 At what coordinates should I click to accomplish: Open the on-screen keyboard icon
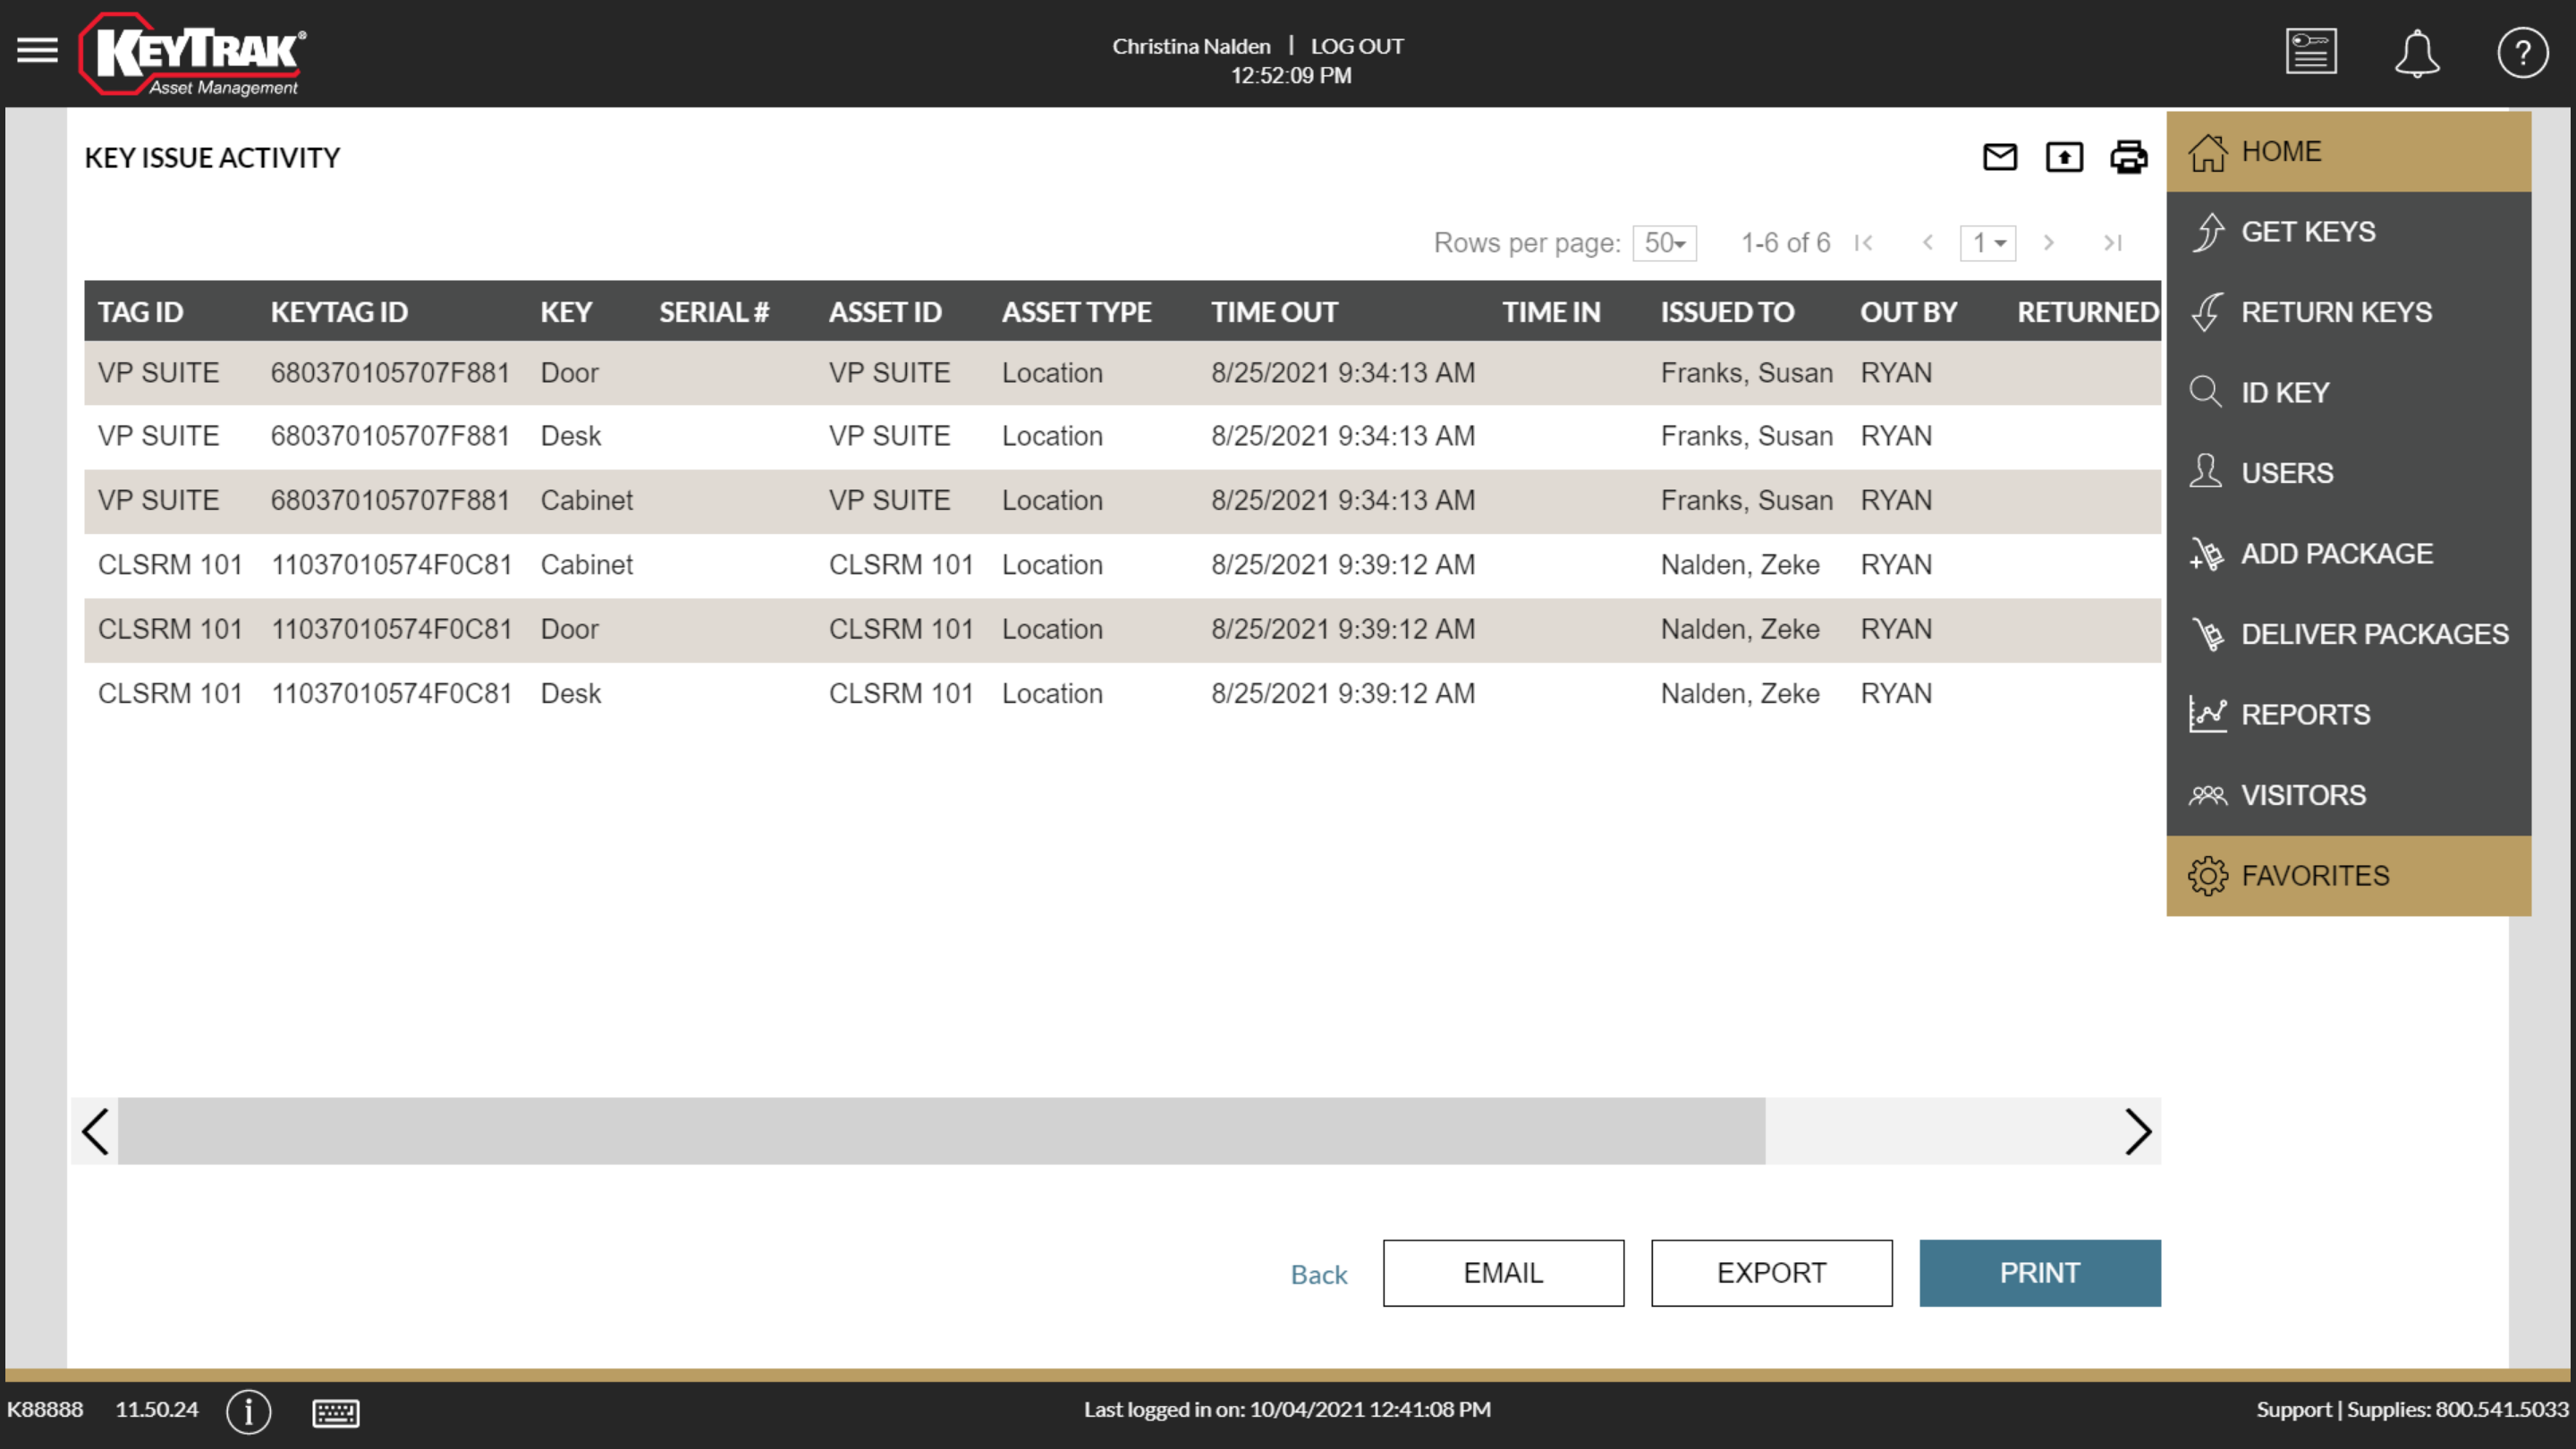point(336,1412)
